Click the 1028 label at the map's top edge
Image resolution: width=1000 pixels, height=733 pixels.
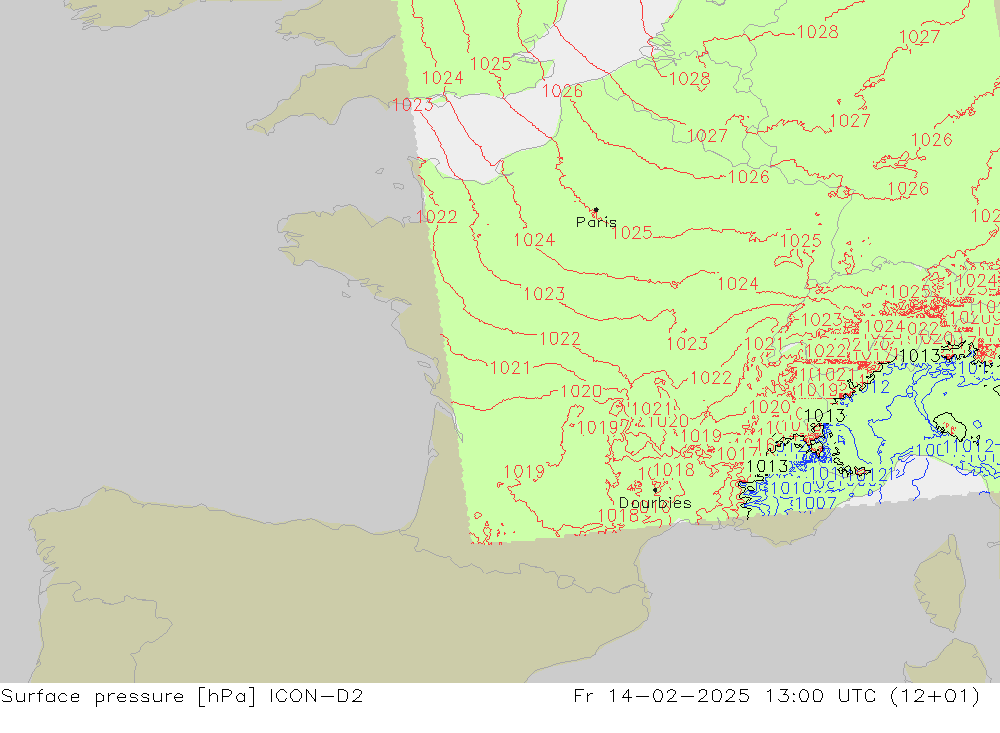[x=818, y=32]
